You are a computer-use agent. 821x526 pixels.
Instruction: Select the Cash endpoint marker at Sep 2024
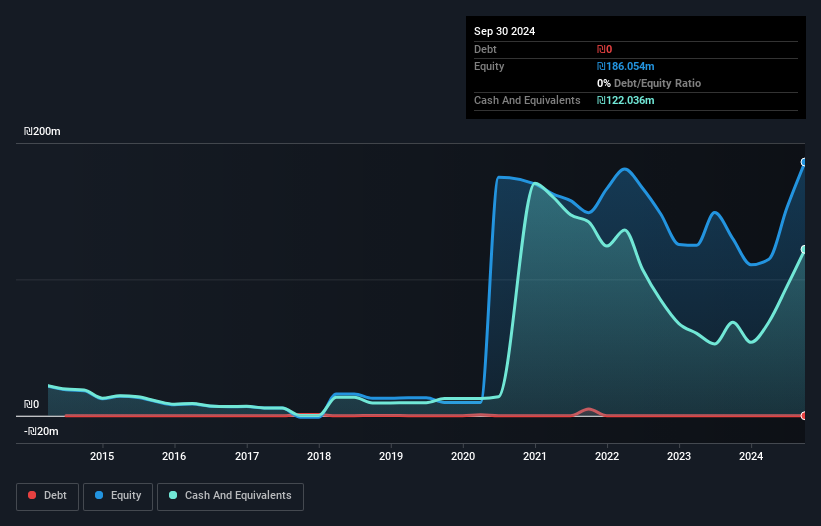click(804, 250)
